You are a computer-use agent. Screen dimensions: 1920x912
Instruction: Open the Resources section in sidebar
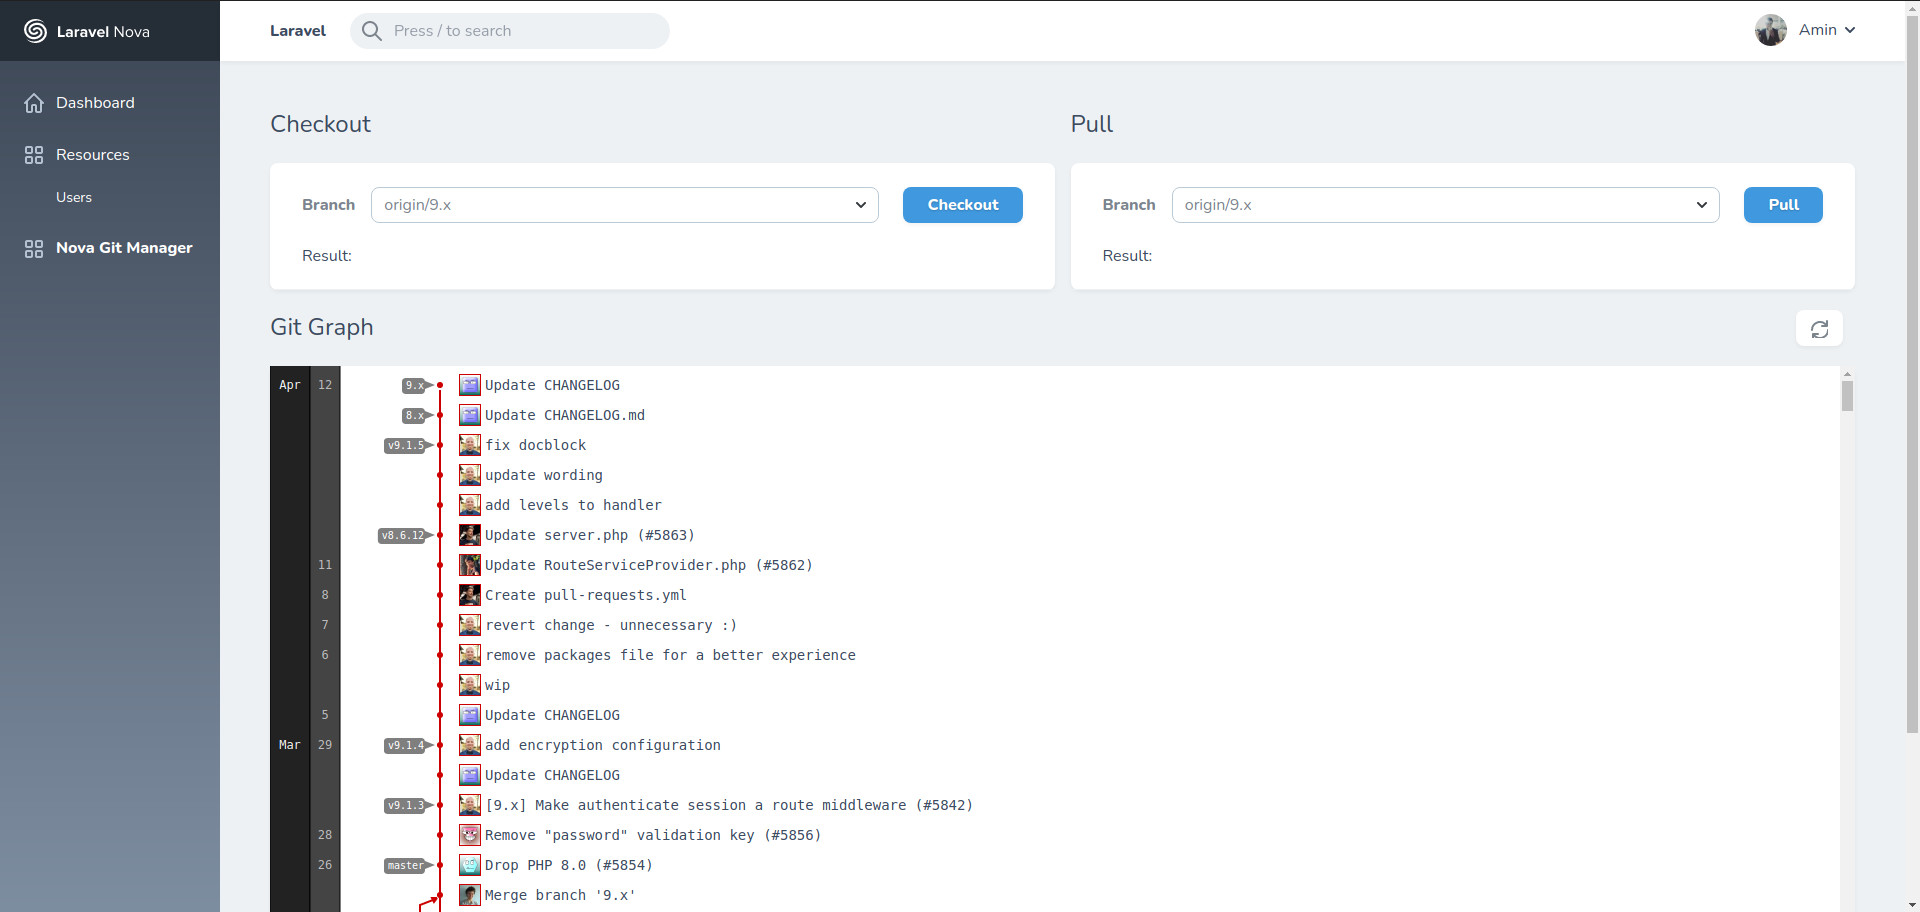click(x=92, y=155)
